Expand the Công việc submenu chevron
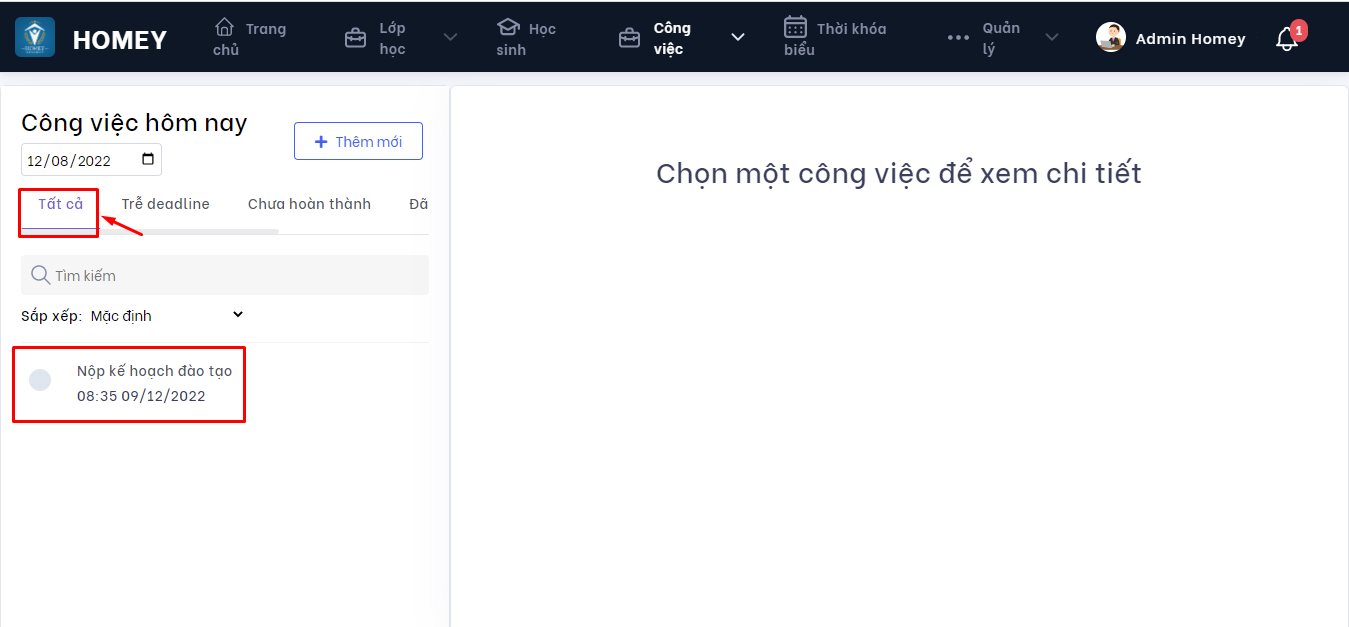The width and height of the screenshot is (1349, 627). pos(738,37)
